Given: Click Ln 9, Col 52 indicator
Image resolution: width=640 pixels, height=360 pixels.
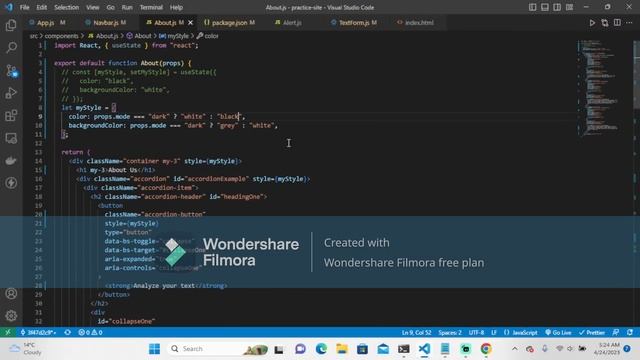Looking at the screenshot, I should [x=416, y=332].
